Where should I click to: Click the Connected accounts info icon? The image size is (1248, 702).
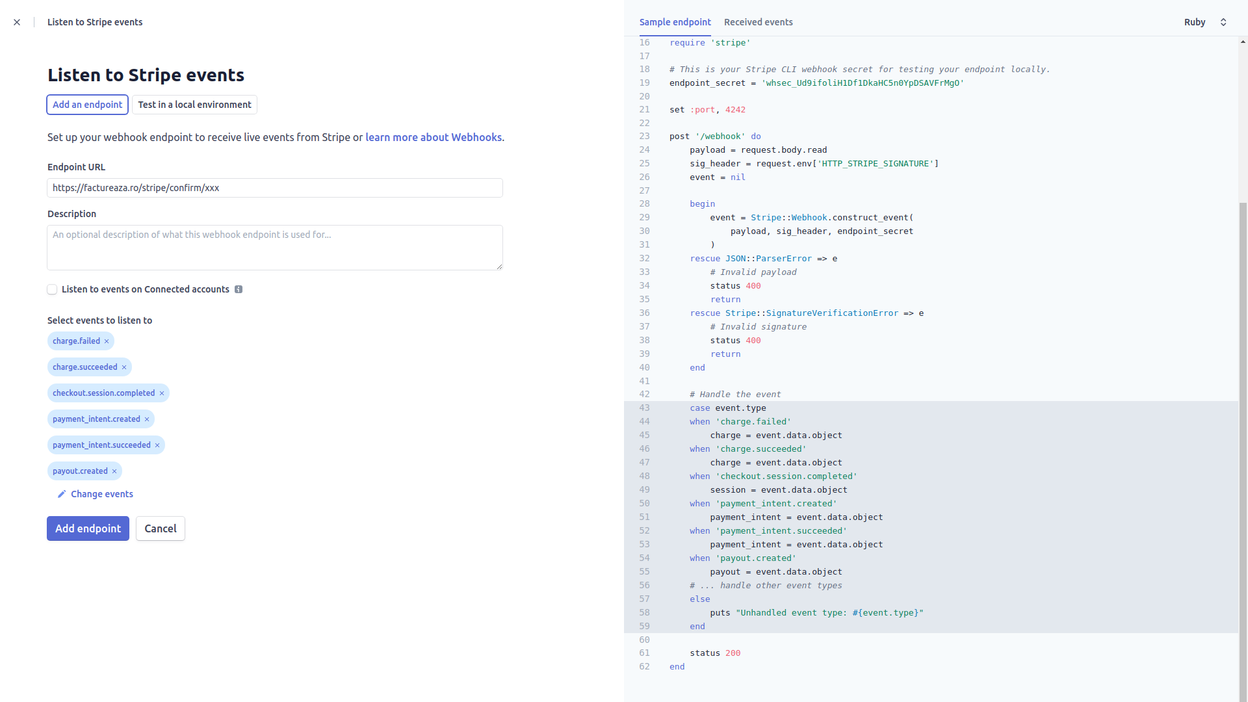tap(238, 289)
